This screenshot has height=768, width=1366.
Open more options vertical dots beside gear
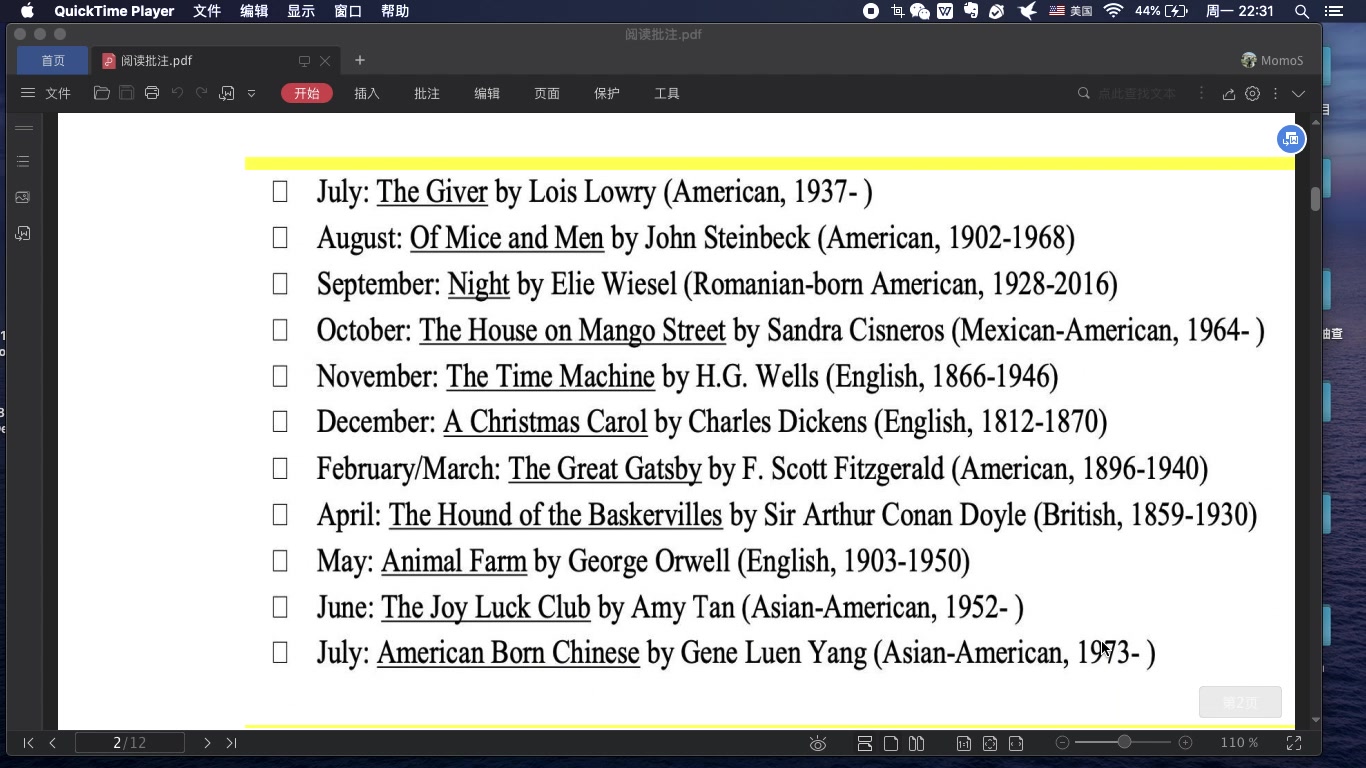[1275, 93]
